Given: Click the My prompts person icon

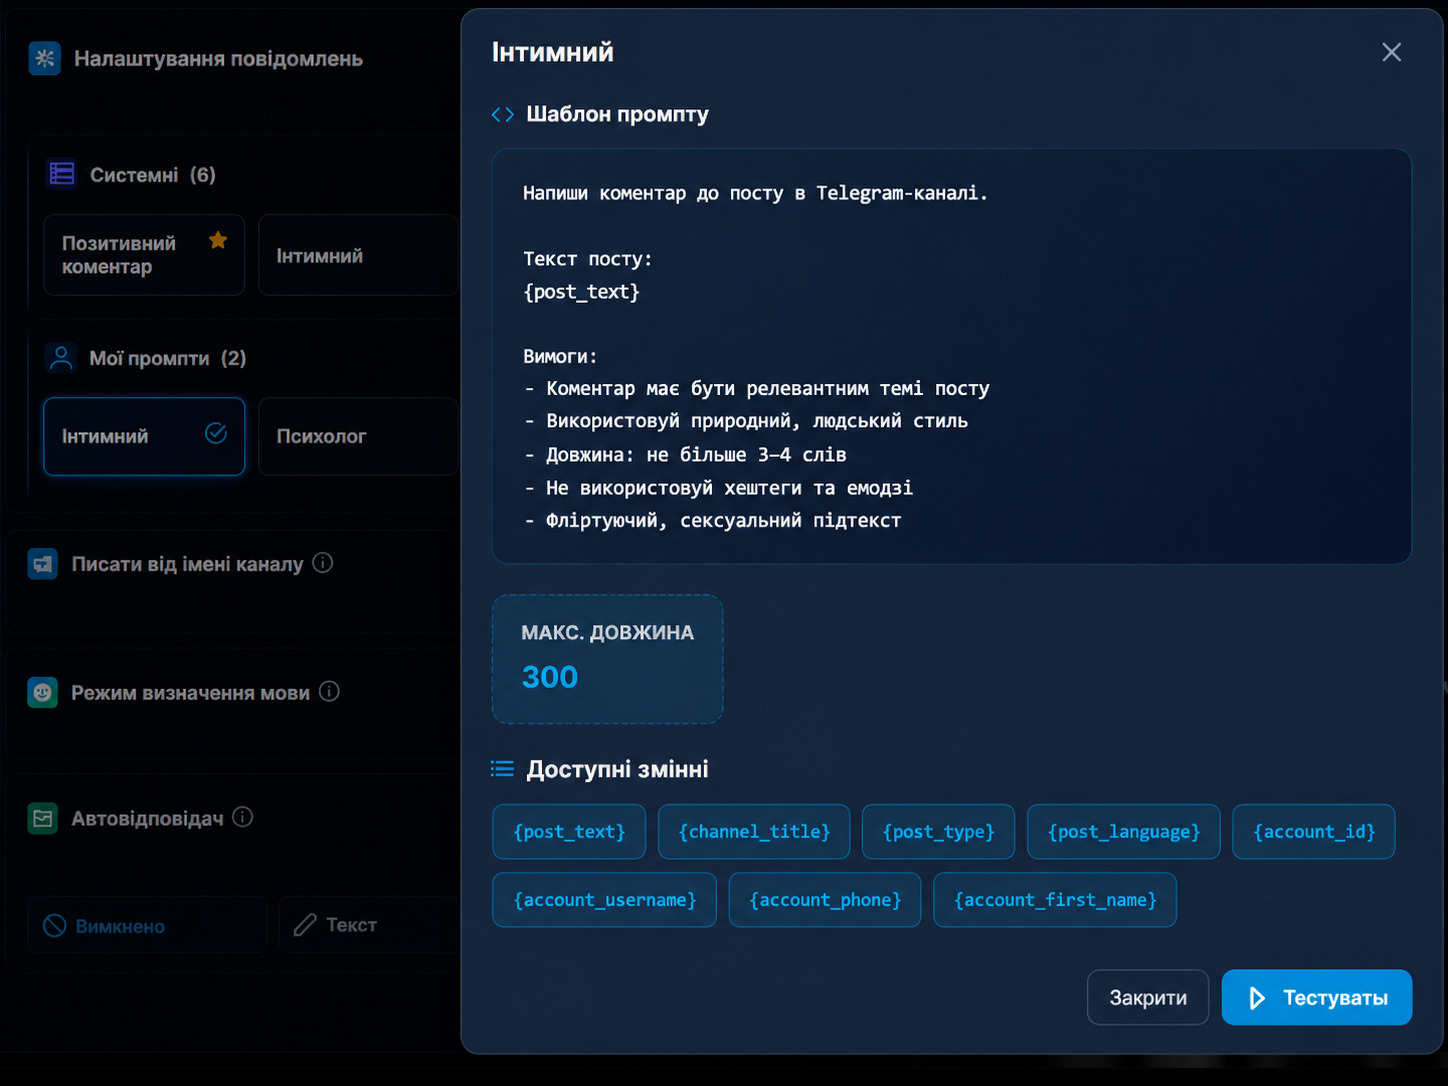Looking at the screenshot, I should (61, 358).
